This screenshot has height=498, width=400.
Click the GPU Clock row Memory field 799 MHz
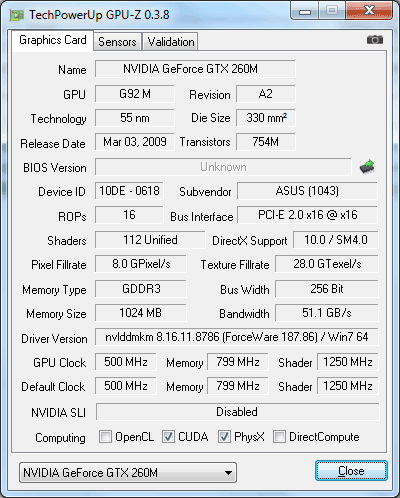(238, 362)
